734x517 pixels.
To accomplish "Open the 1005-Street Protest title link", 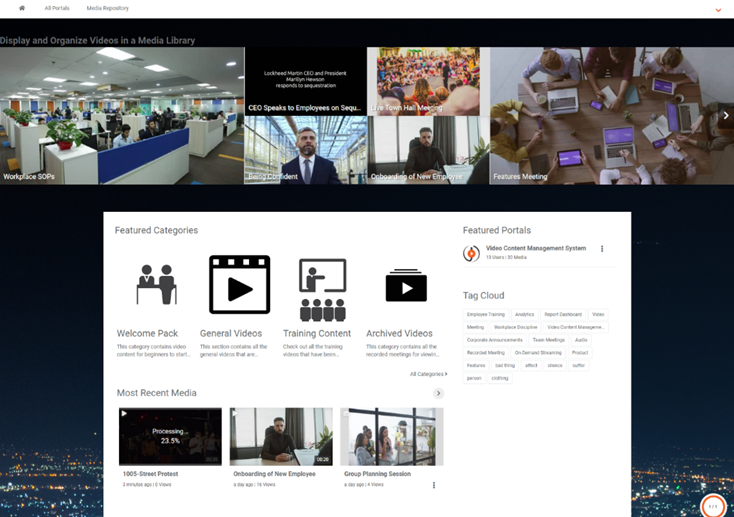I will point(149,474).
